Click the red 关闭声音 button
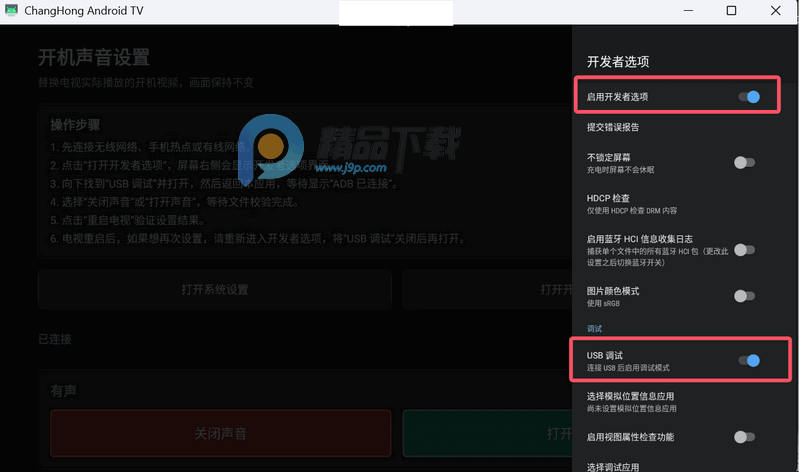The image size is (800, 472). tap(220, 433)
